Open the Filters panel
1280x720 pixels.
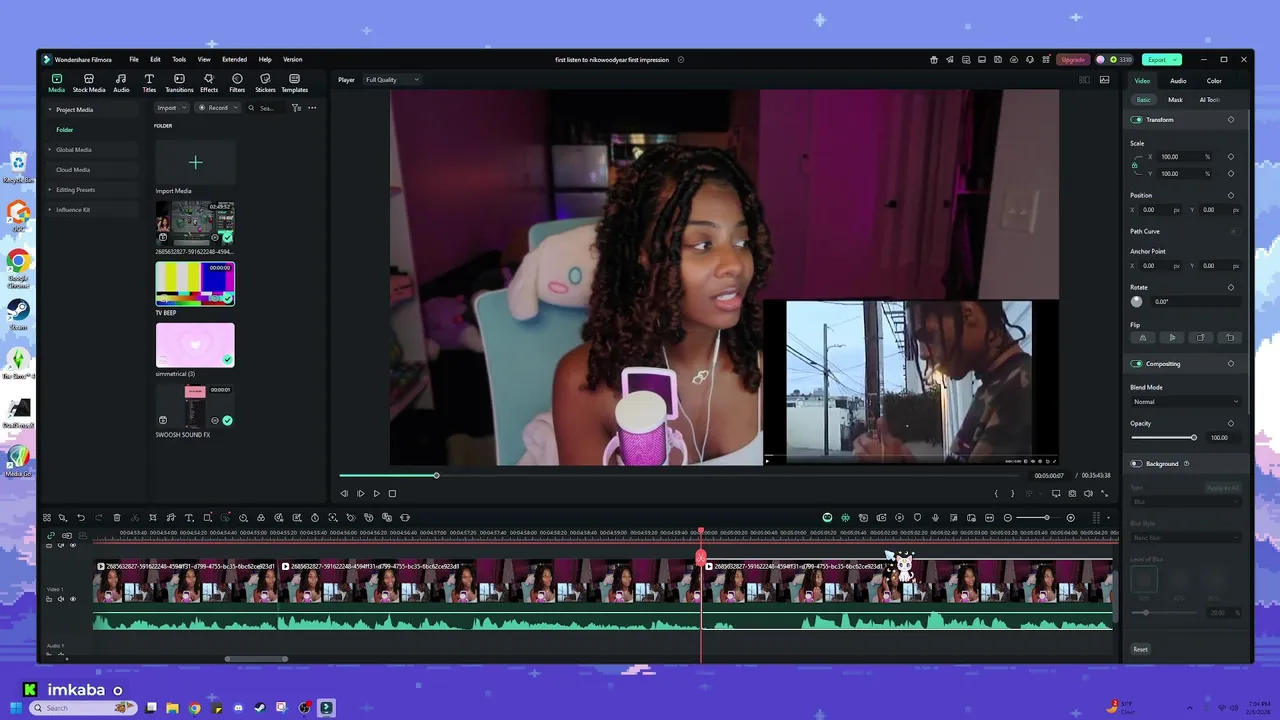237,83
